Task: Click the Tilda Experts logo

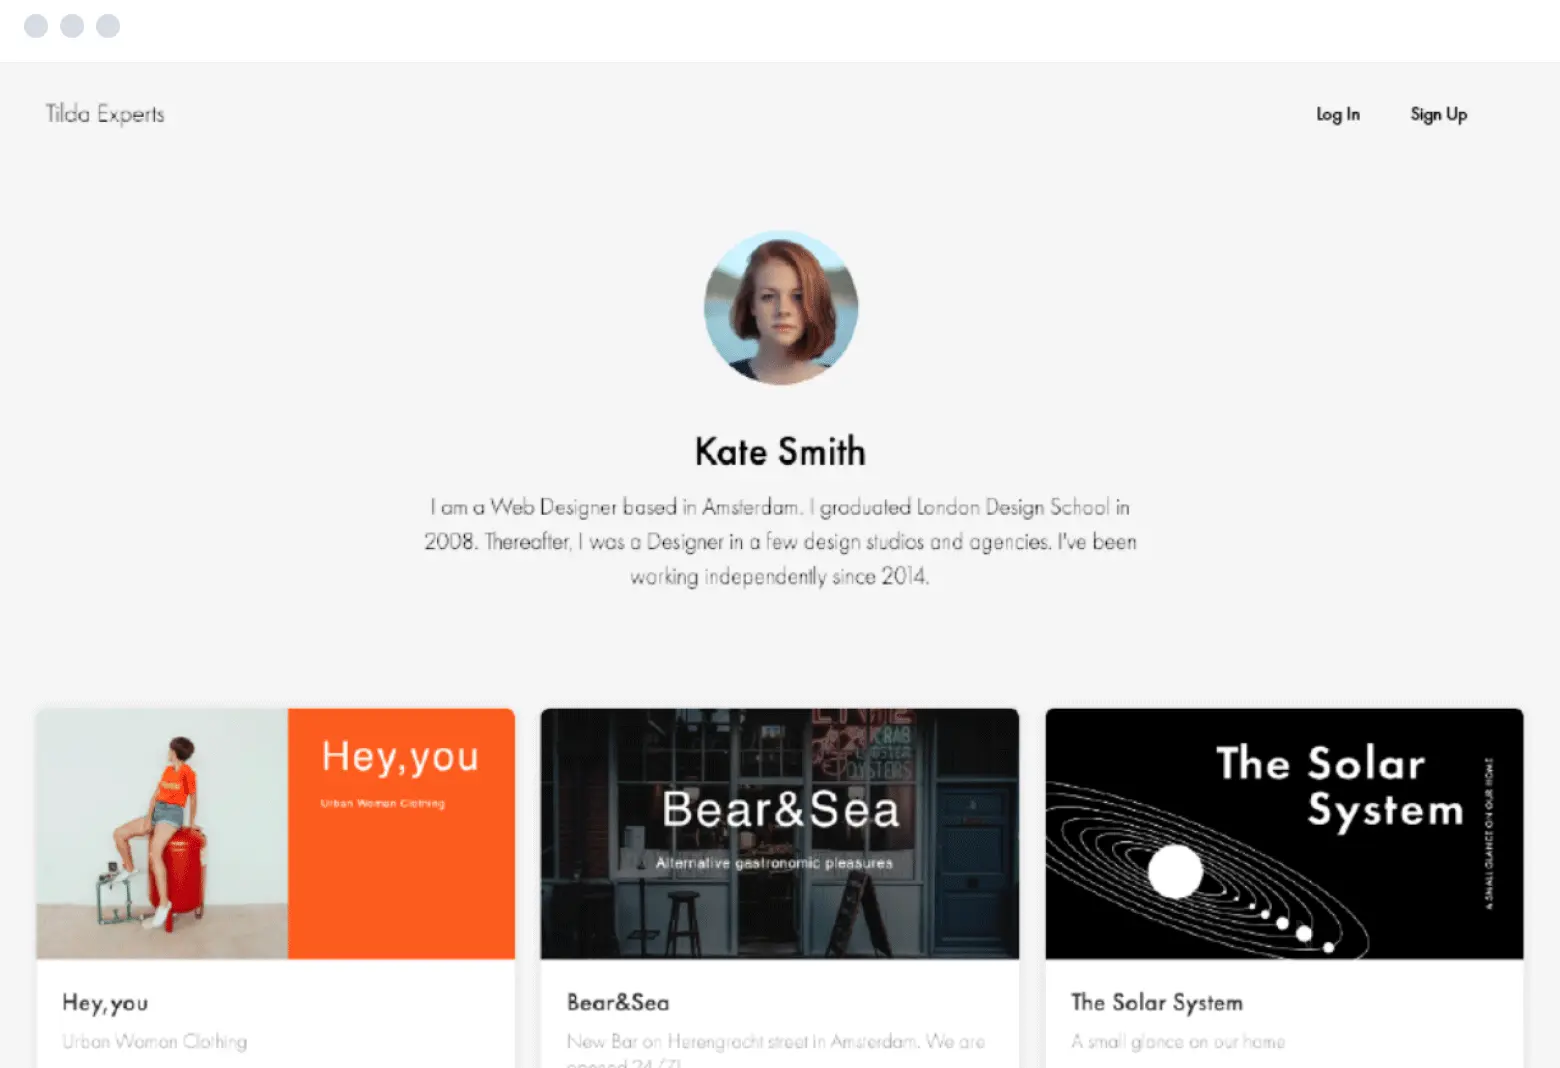Action: (x=105, y=114)
